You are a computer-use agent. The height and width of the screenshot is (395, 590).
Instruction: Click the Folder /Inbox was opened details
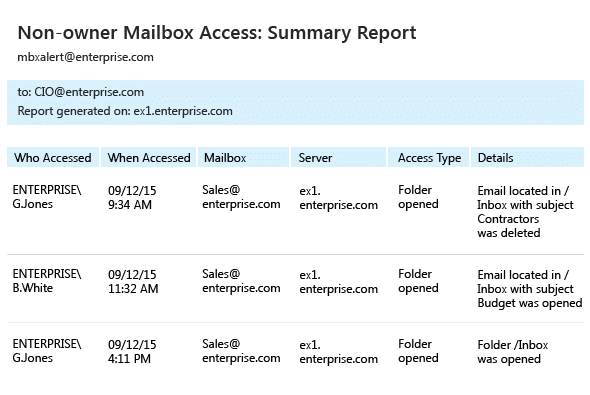[x=512, y=352]
